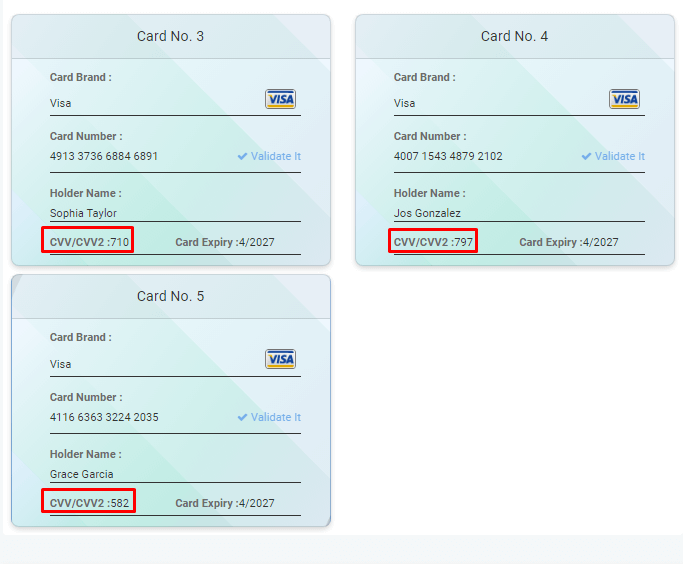Select the Card No. 4 header
This screenshot has width=683, height=564.
[x=514, y=36]
